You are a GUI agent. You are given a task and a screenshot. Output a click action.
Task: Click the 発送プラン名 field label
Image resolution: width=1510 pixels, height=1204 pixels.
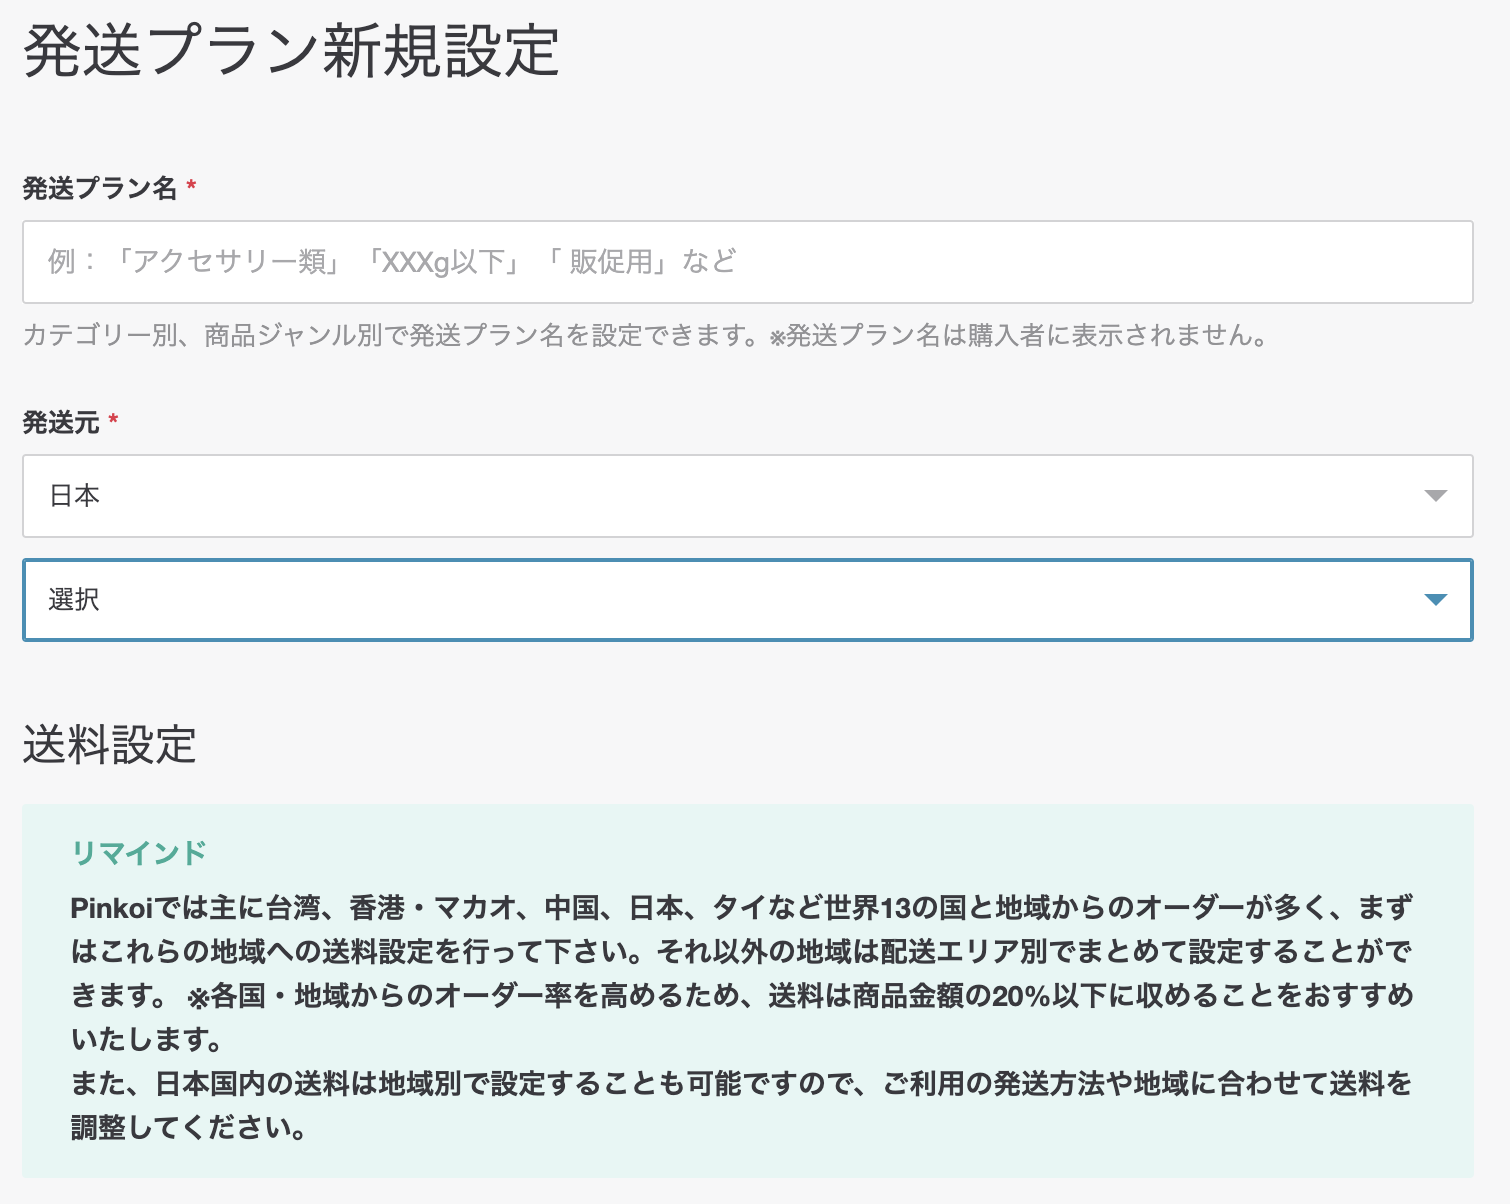(99, 188)
